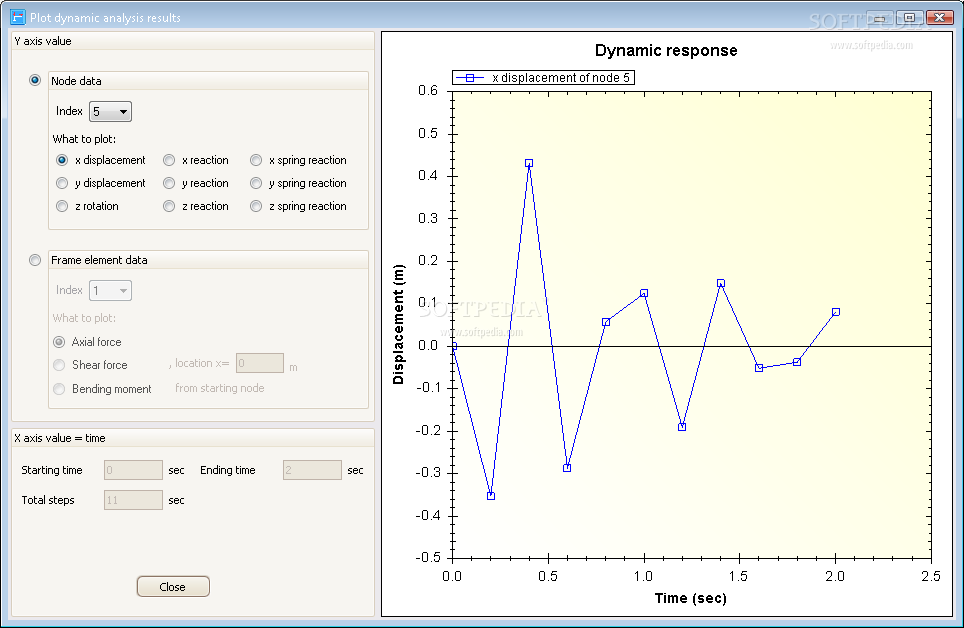Image resolution: width=964 pixels, height=628 pixels.
Task: Open the node Index dropdown showing 5
Action: pos(111,111)
